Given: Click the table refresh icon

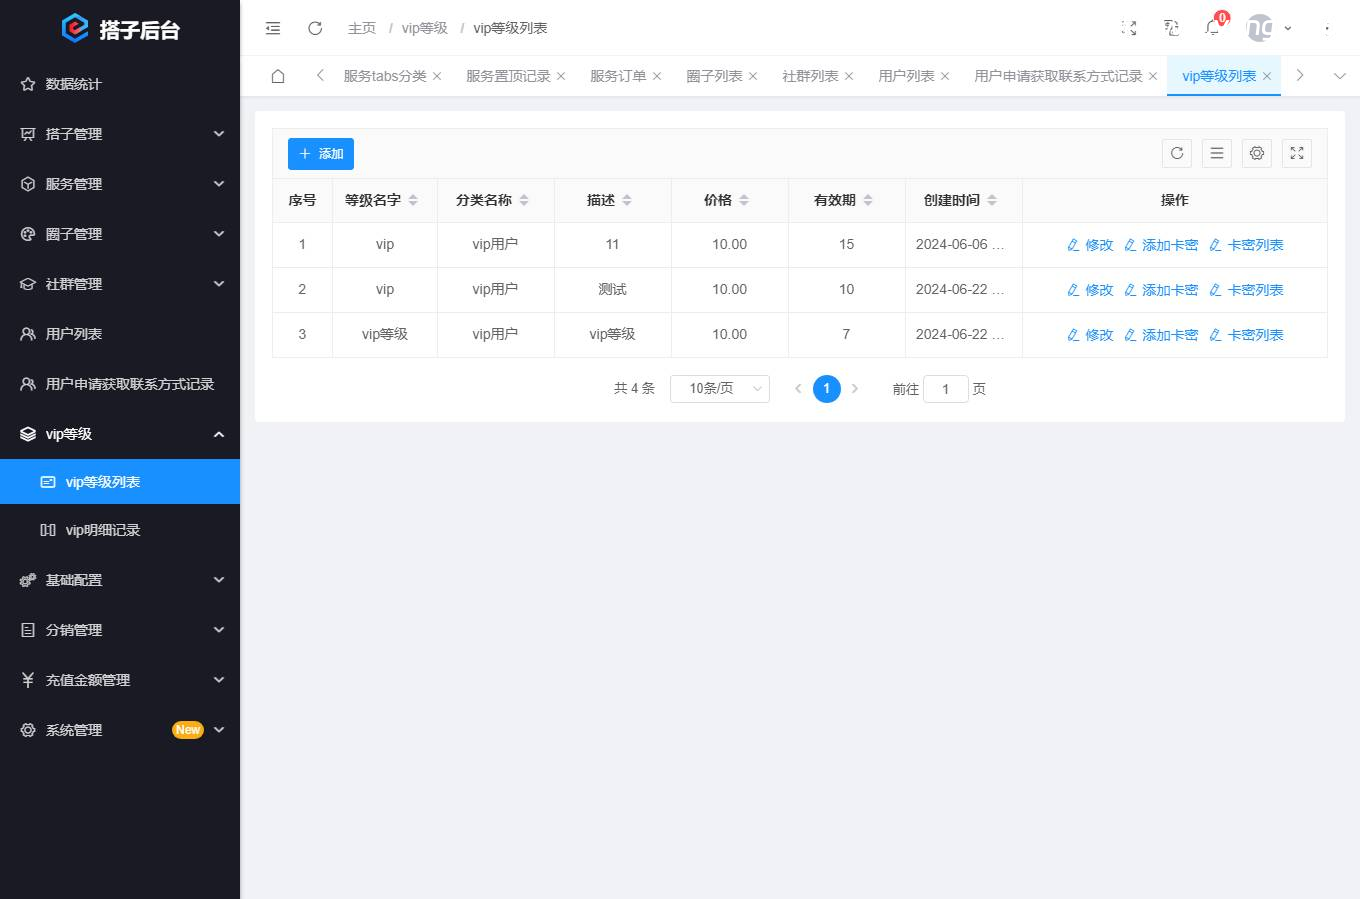Looking at the screenshot, I should (1177, 153).
